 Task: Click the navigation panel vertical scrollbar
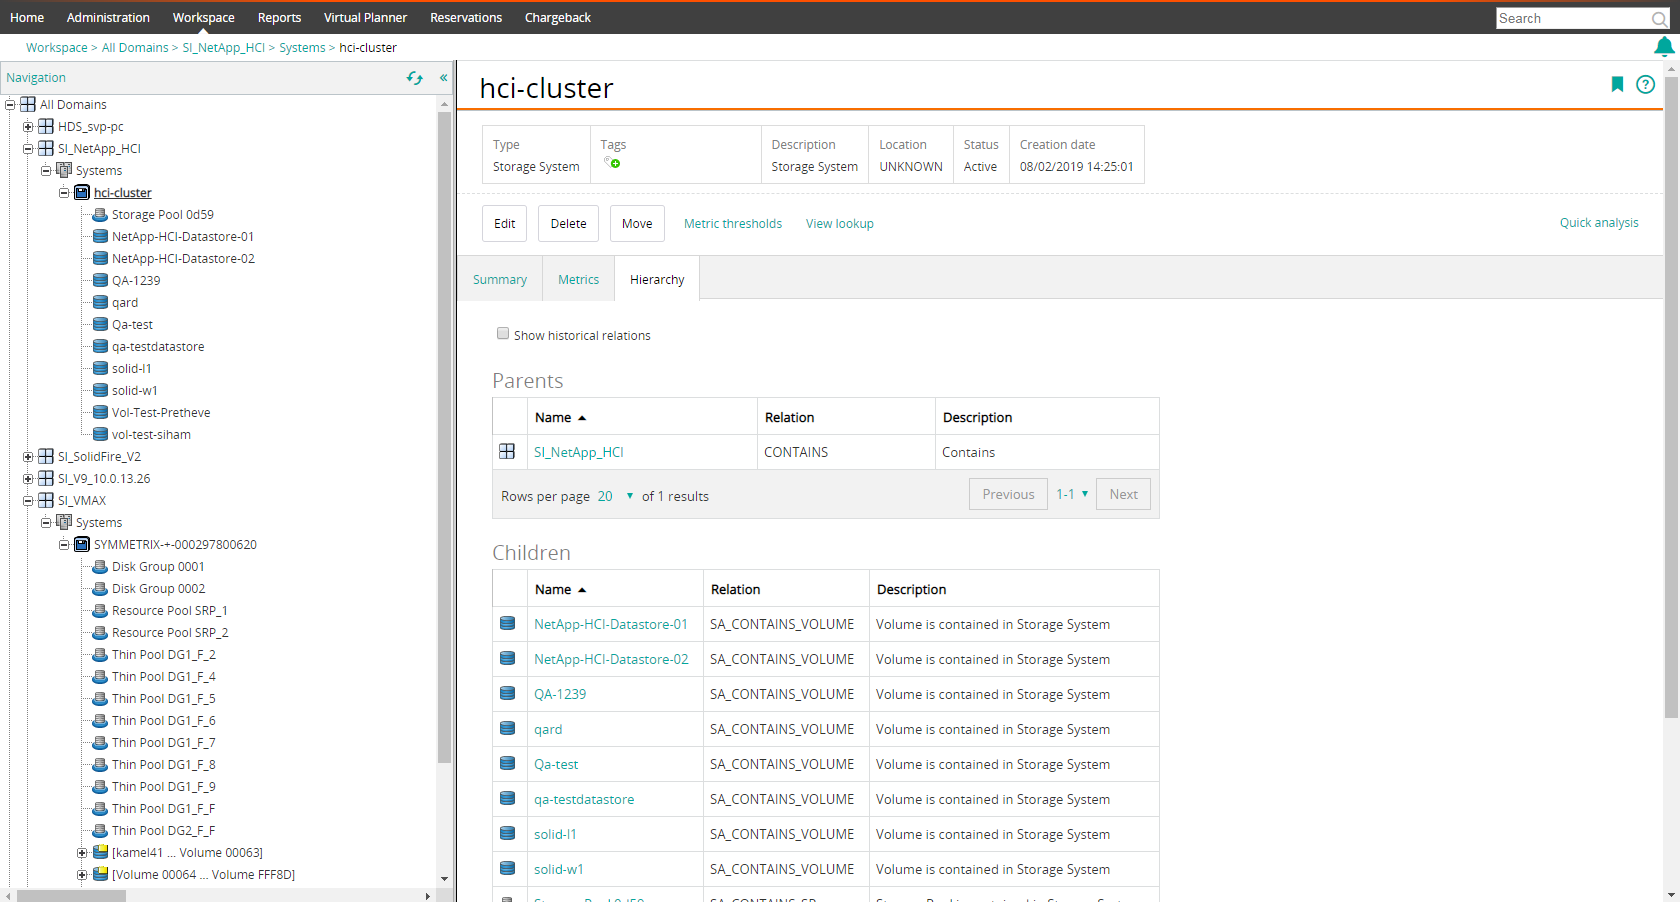[x=444, y=438]
